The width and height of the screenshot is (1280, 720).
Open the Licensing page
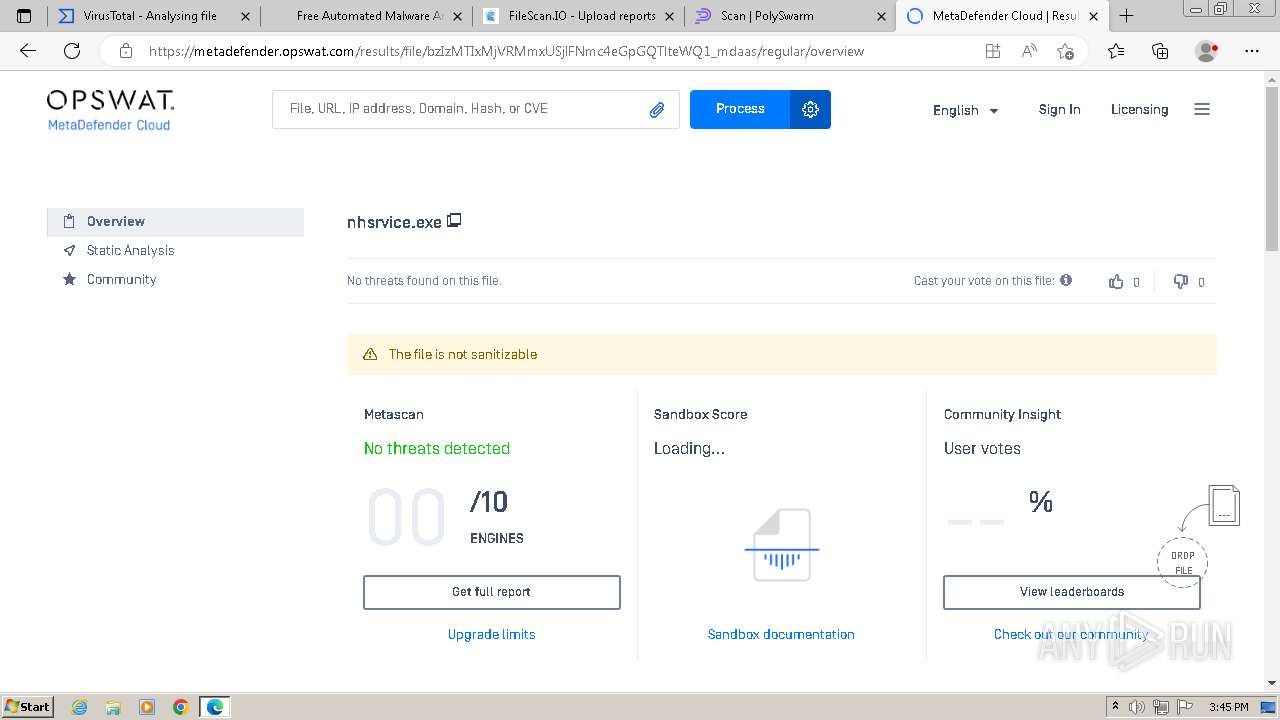click(x=1139, y=110)
